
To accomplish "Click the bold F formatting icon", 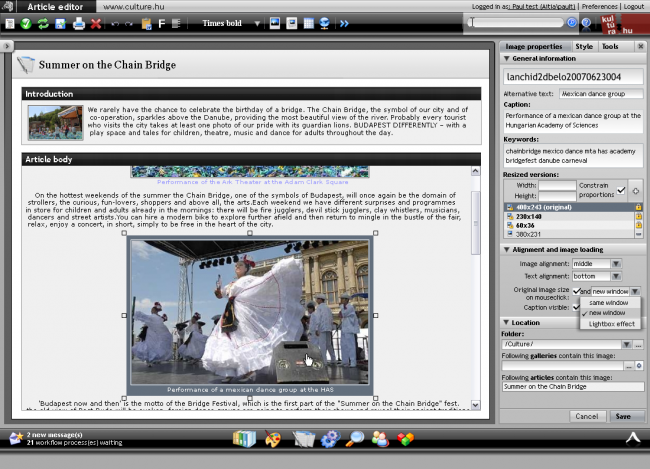I will point(162,24).
